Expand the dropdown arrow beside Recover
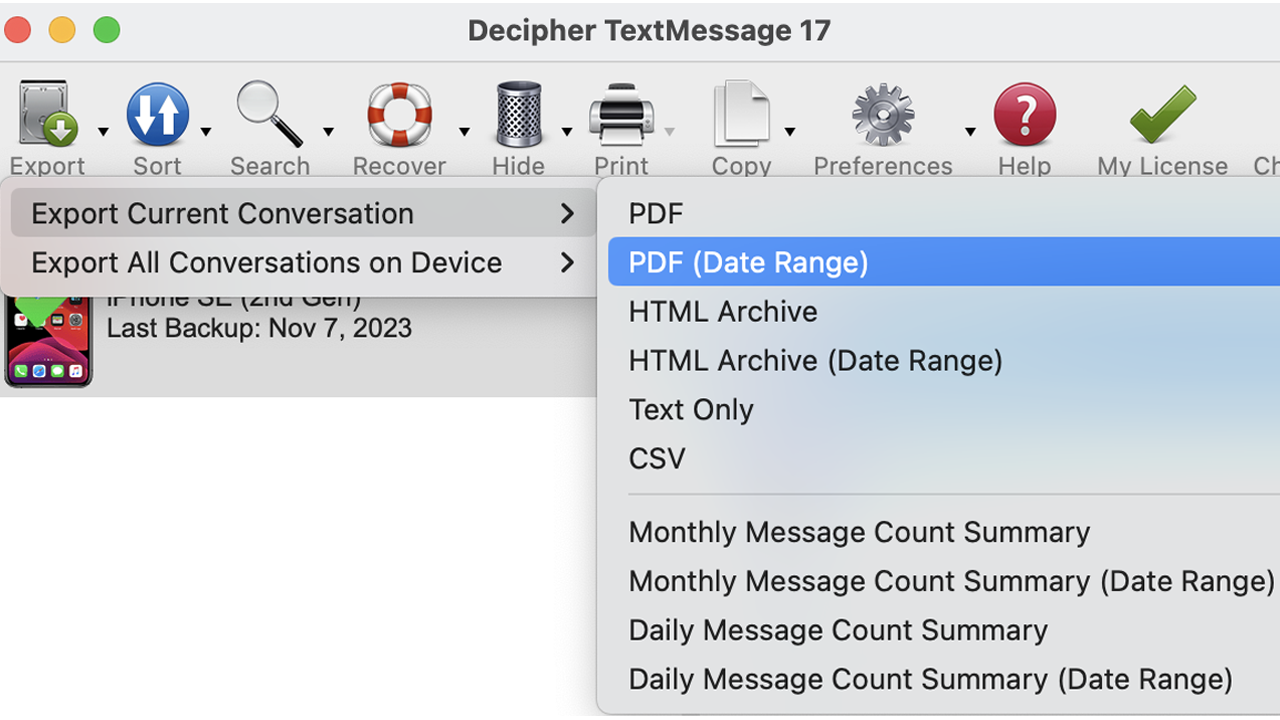The height and width of the screenshot is (720, 1280). [464, 132]
